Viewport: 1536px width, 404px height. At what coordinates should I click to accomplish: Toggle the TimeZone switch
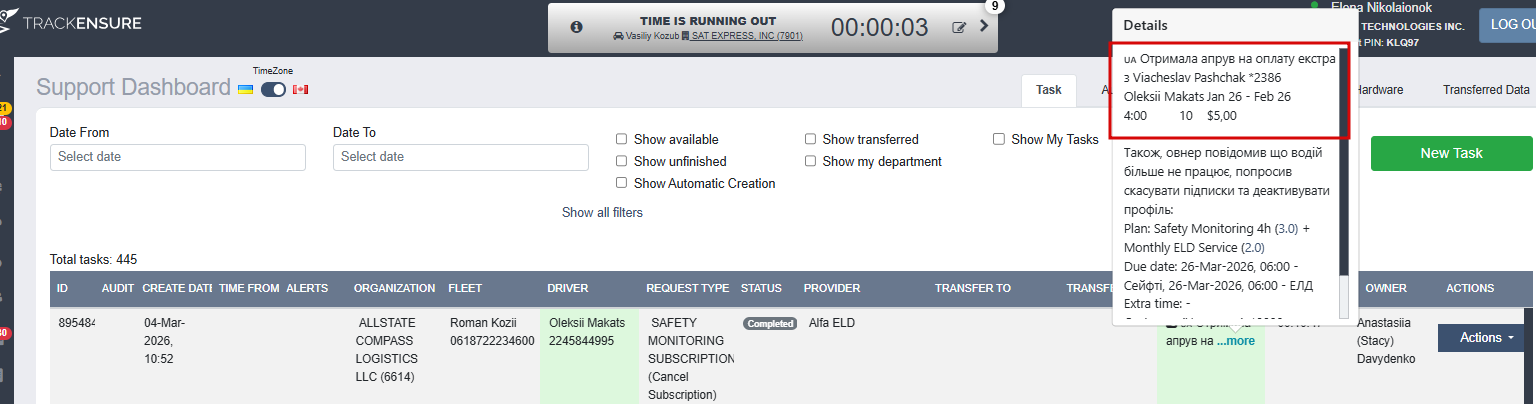pos(273,90)
